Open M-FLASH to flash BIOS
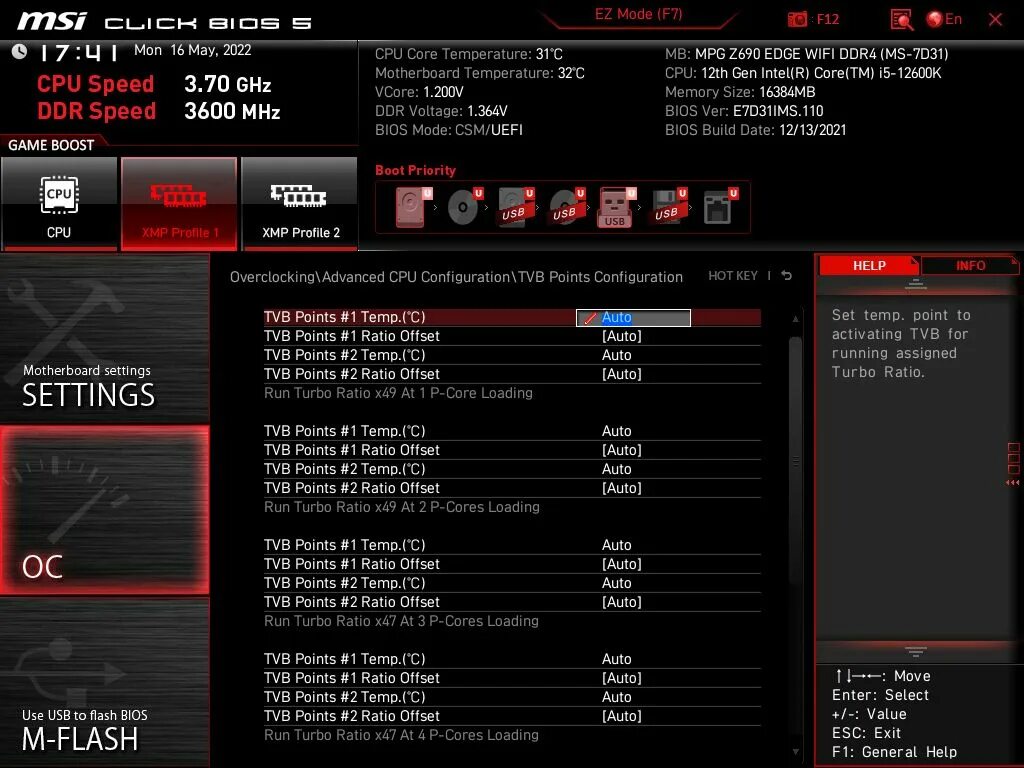The width and height of the screenshot is (1024, 768). pyautogui.click(x=104, y=682)
